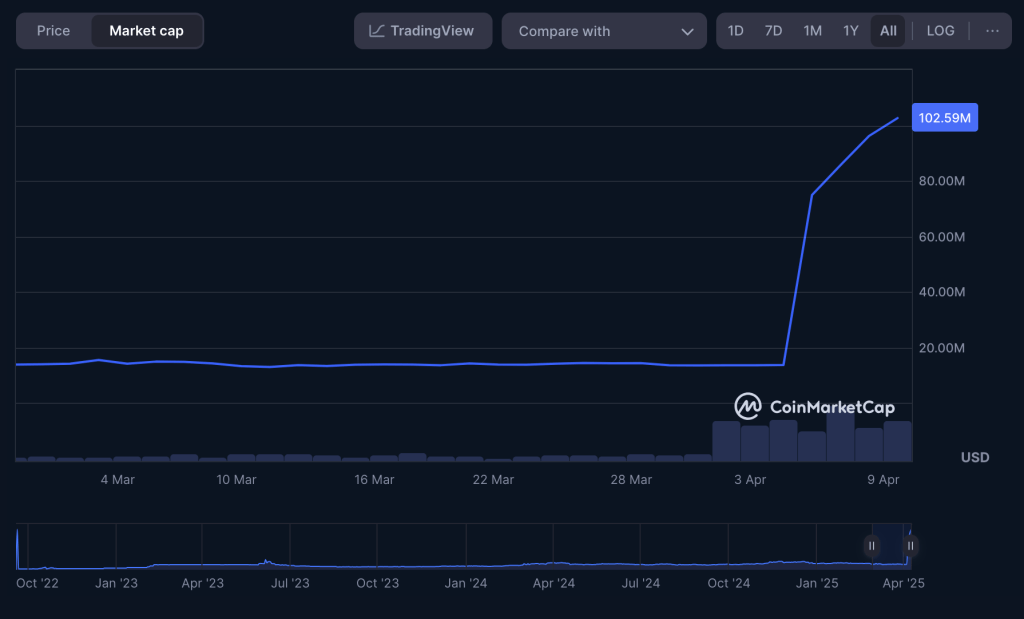Select the 1M timeframe
This screenshot has width=1024, height=619.
812,30
